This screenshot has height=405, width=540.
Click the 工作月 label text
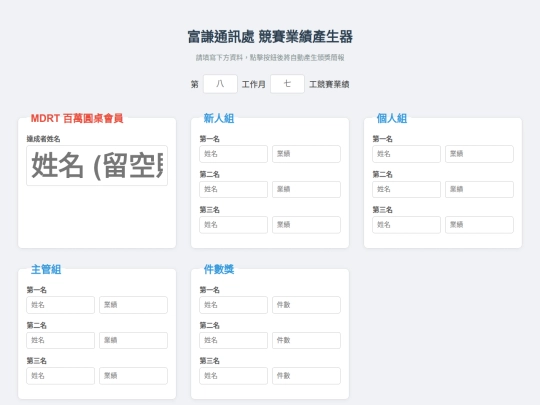coord(254,84)
